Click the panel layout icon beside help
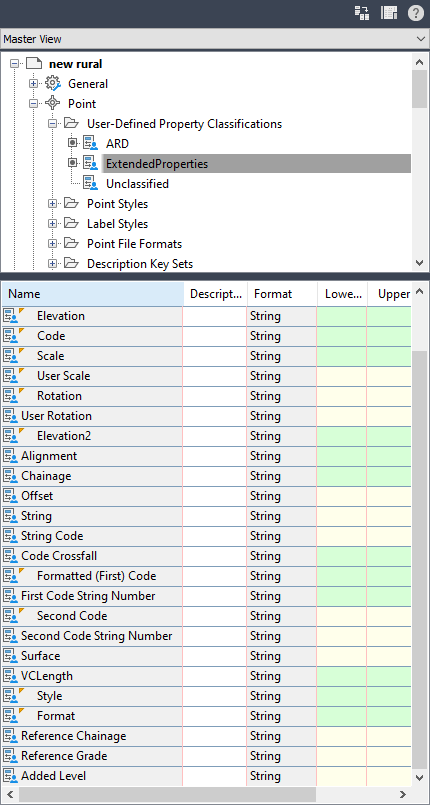The image size is (430, 805). coord(389,13)
